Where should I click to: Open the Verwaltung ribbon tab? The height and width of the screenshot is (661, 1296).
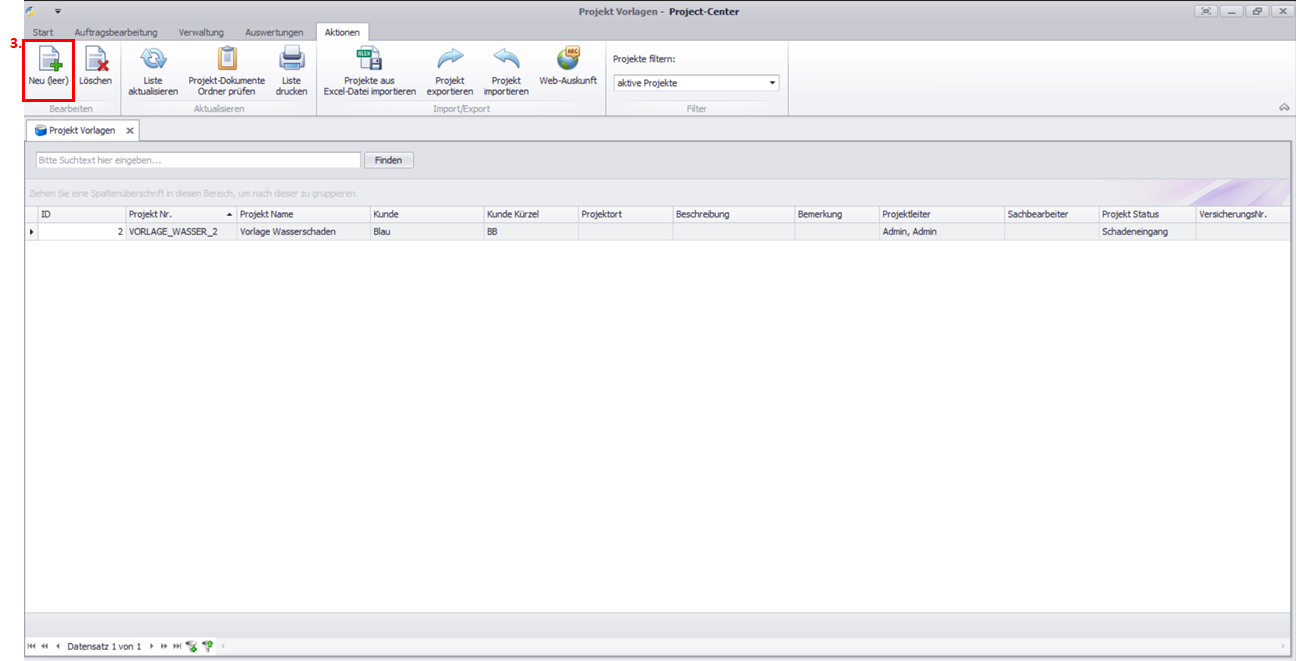coord(201,32)
